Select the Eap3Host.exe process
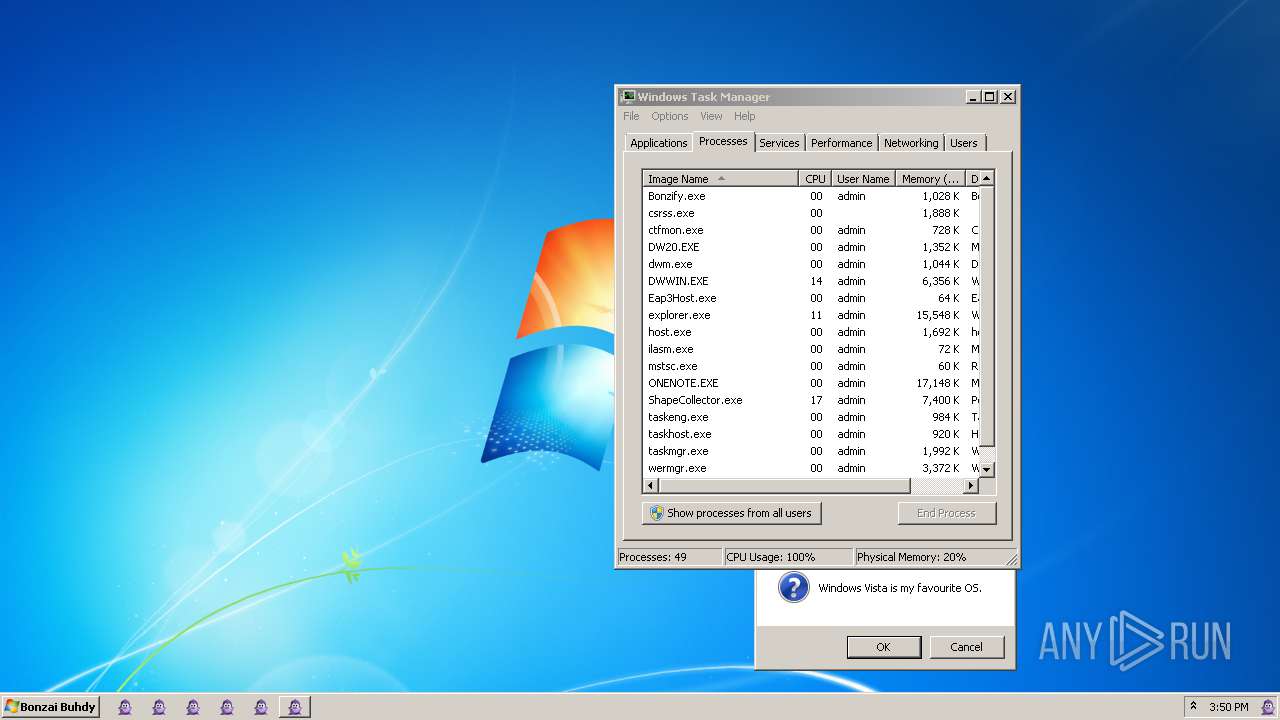 [x=811, y=298]
